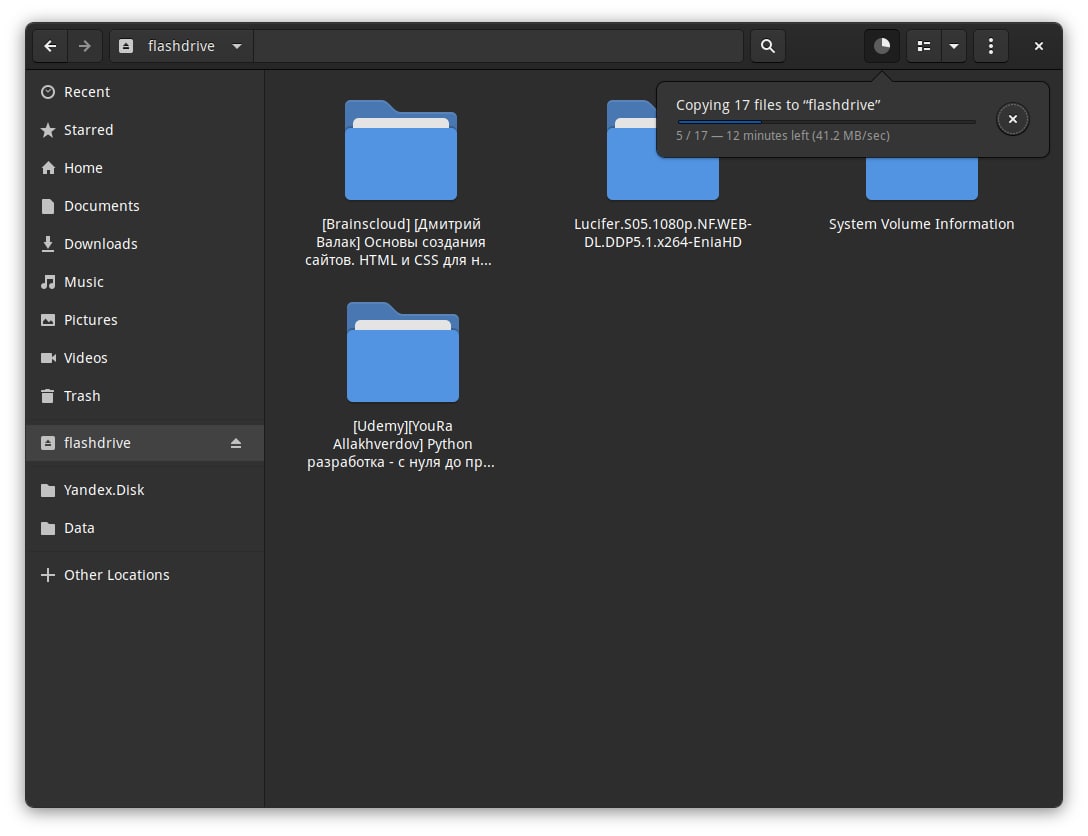
Task: Open Other Locations in sidebar
Action: 144,575
